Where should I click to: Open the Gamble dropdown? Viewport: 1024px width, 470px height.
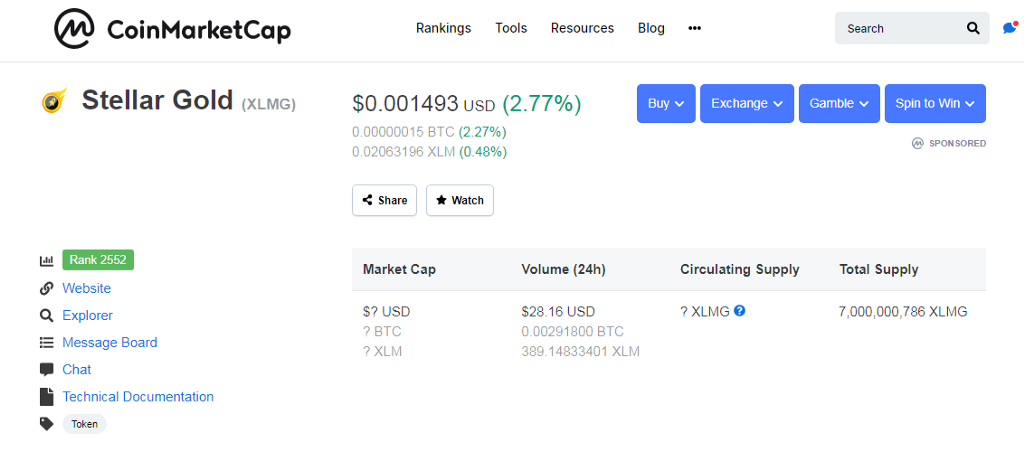838,103
